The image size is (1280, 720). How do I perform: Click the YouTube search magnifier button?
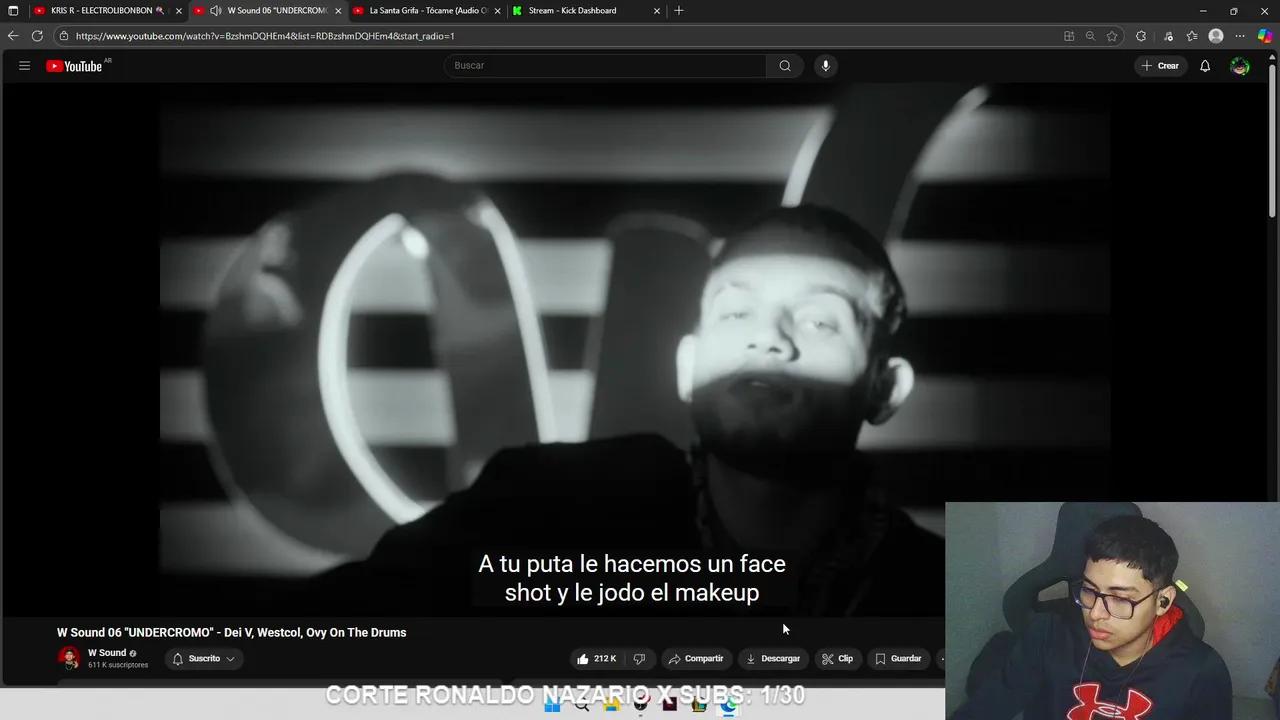click(785, 66)
